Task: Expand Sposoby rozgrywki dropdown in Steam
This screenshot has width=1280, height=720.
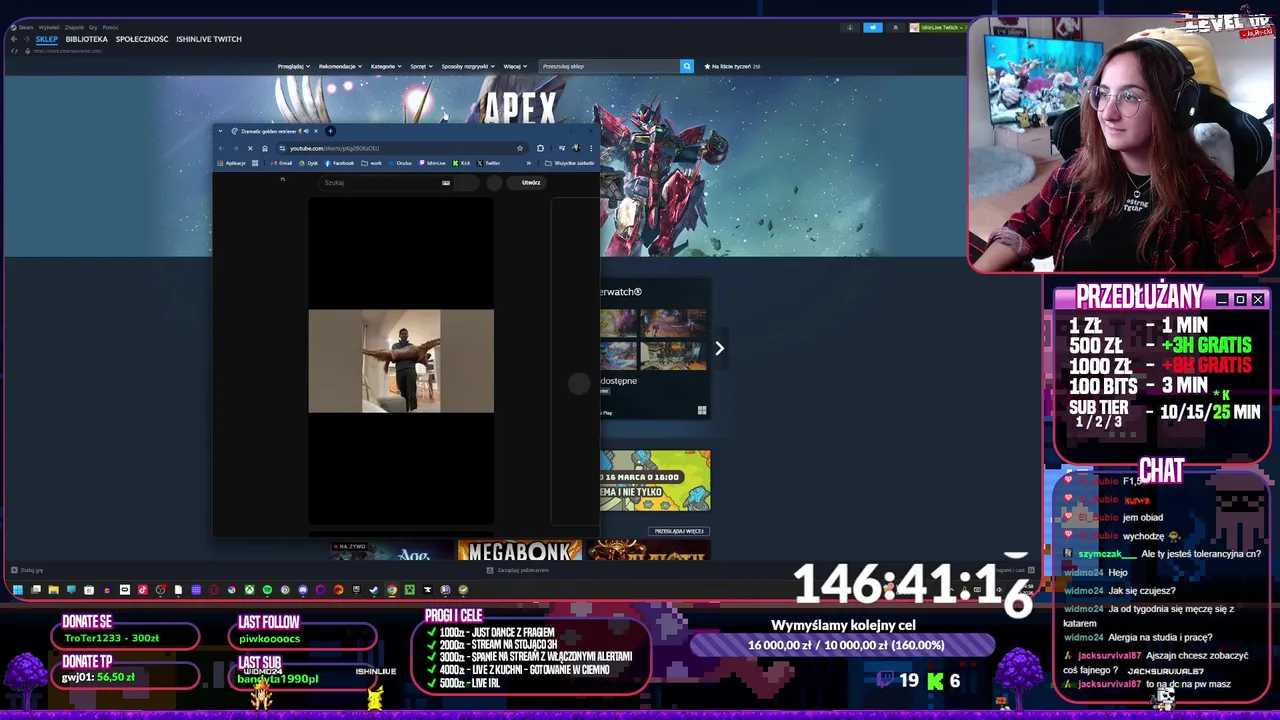Action: (468, 66)
